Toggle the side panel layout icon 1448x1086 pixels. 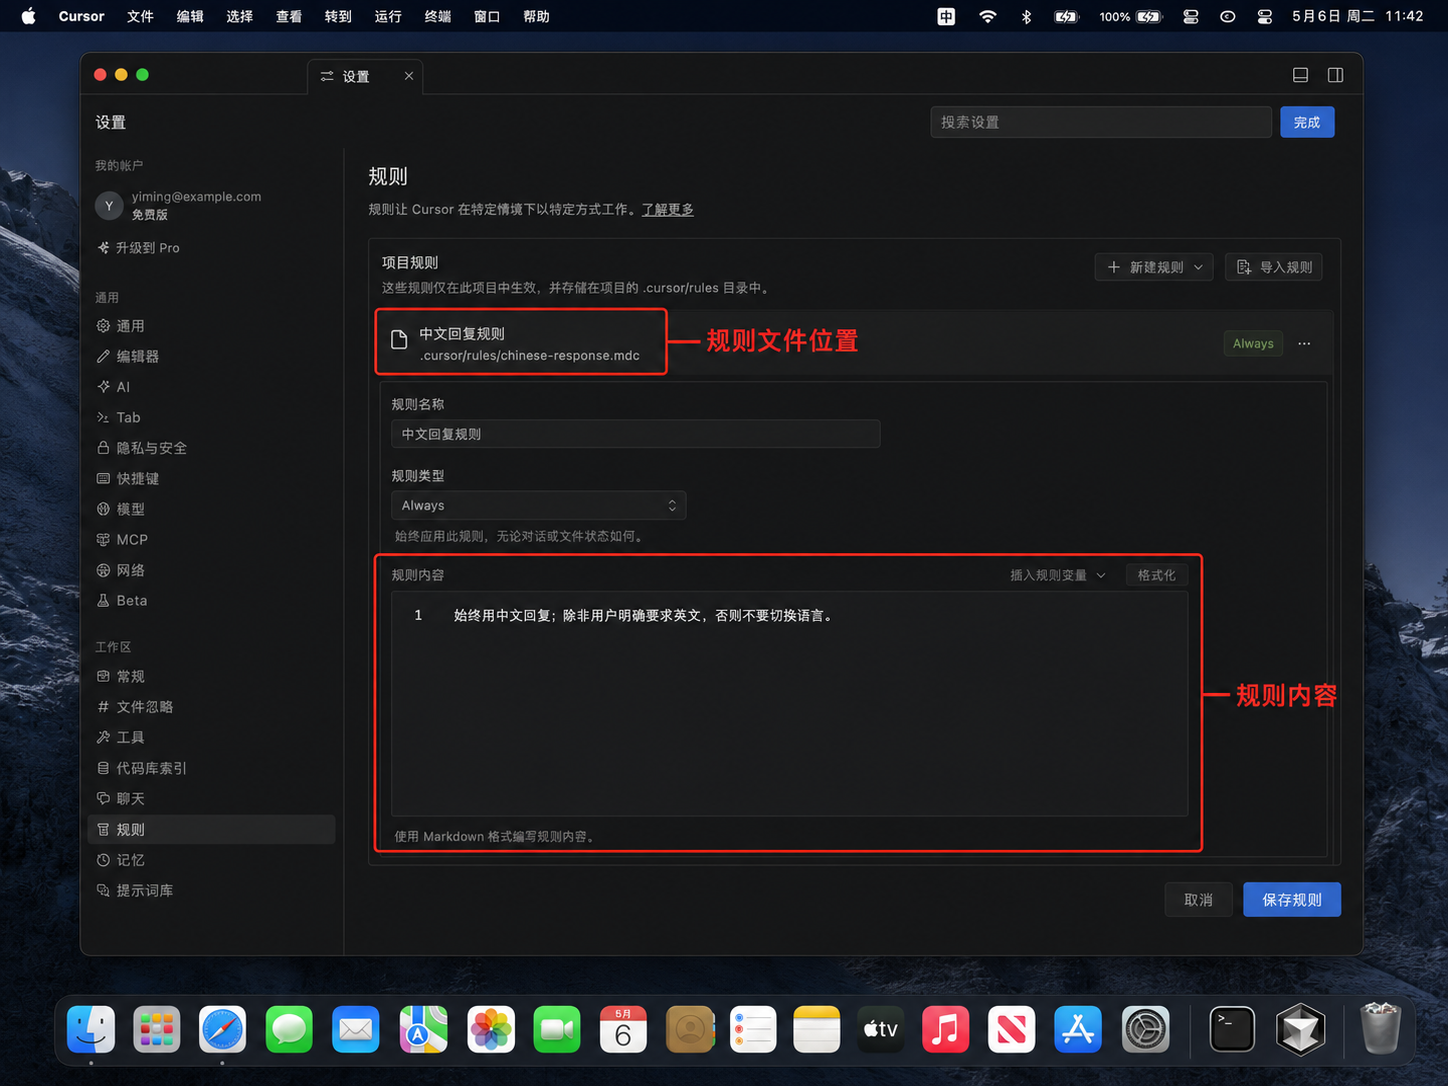point(1335,75)
